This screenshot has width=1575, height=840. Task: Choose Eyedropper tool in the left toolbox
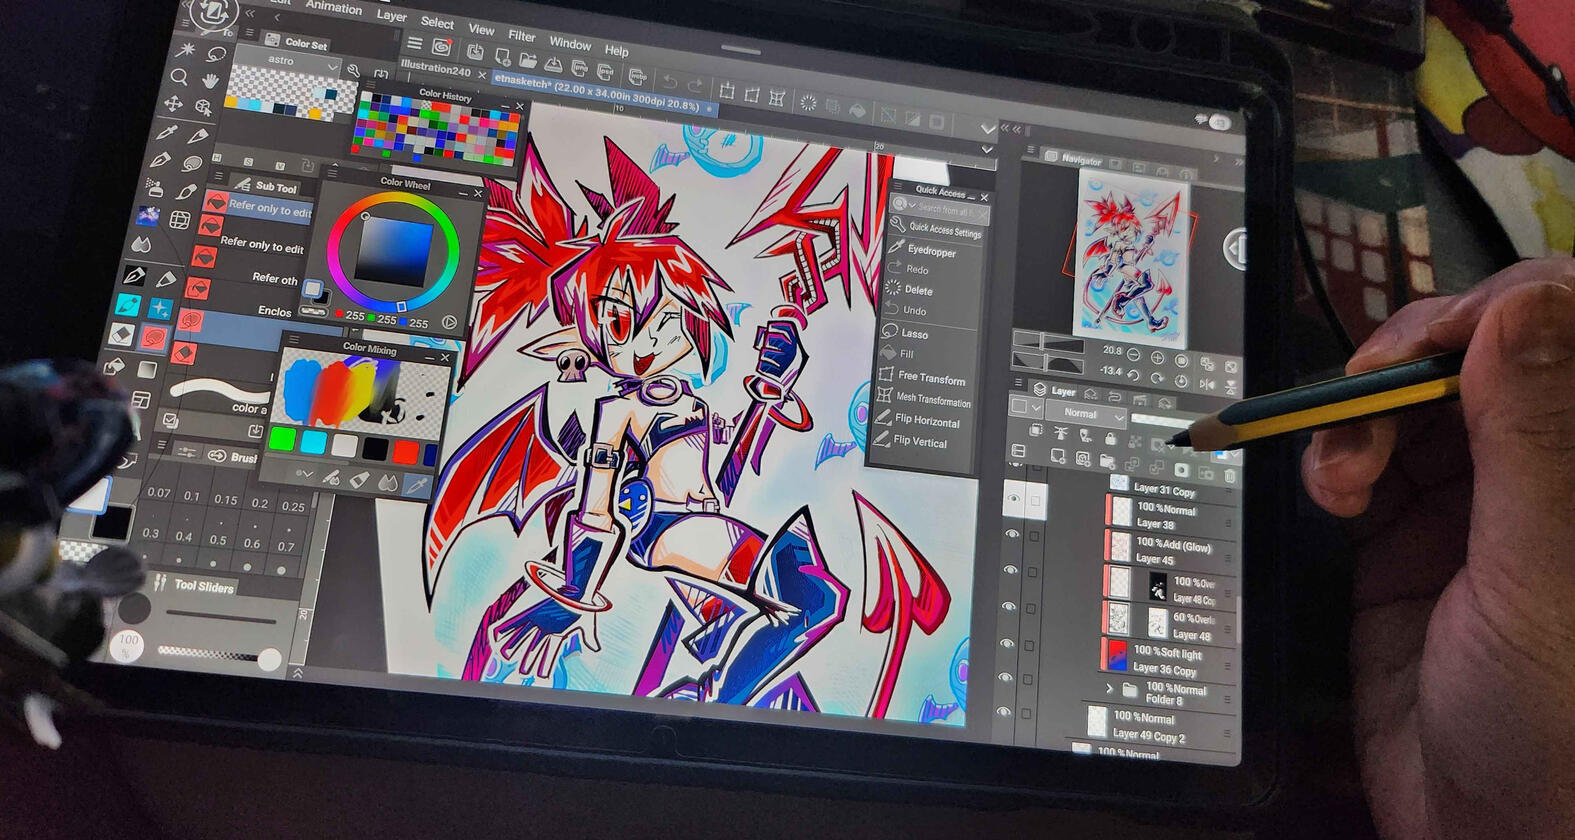[x=166, y=133]
